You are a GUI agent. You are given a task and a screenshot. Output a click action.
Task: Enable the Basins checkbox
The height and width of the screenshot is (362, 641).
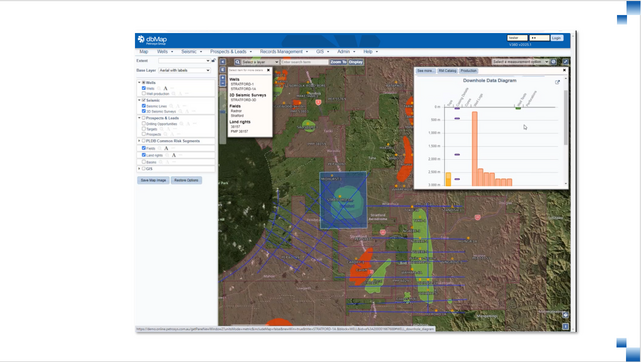(x=144, y=162)
